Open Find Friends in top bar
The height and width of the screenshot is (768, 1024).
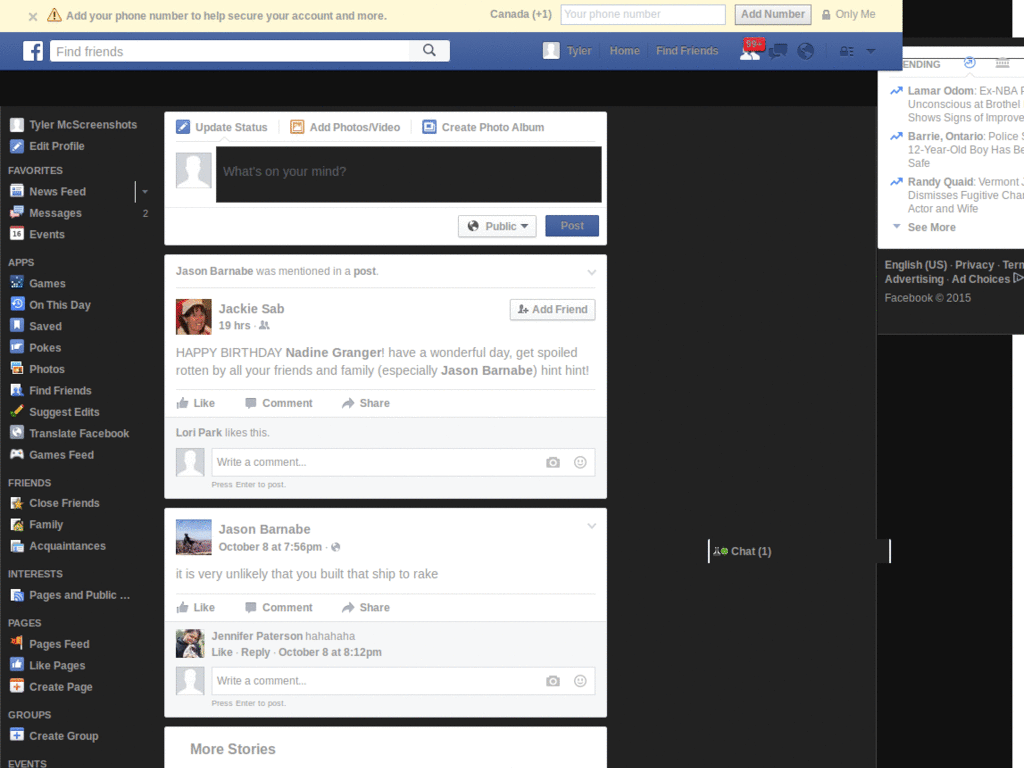click(x=687, y=51)
